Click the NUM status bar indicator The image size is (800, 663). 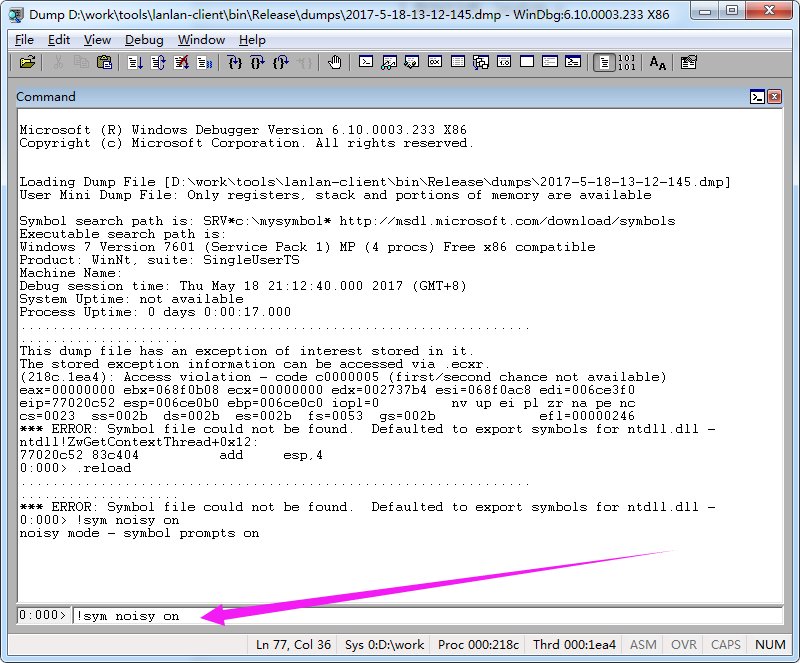(770, 645)
